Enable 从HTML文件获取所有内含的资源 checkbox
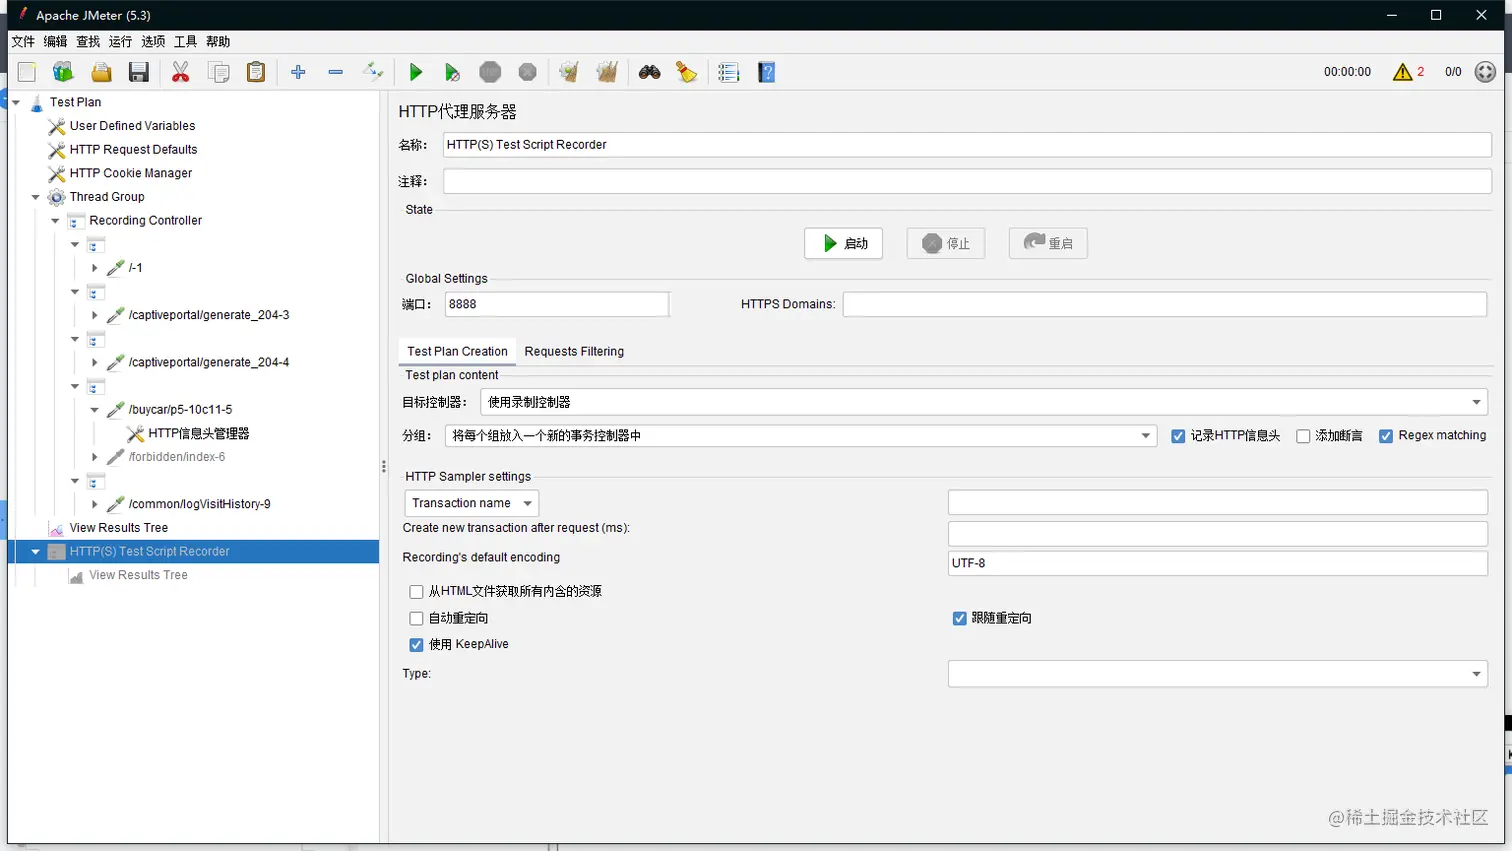Viewport: 1512px width, 851px height. (x=416, y=592)
